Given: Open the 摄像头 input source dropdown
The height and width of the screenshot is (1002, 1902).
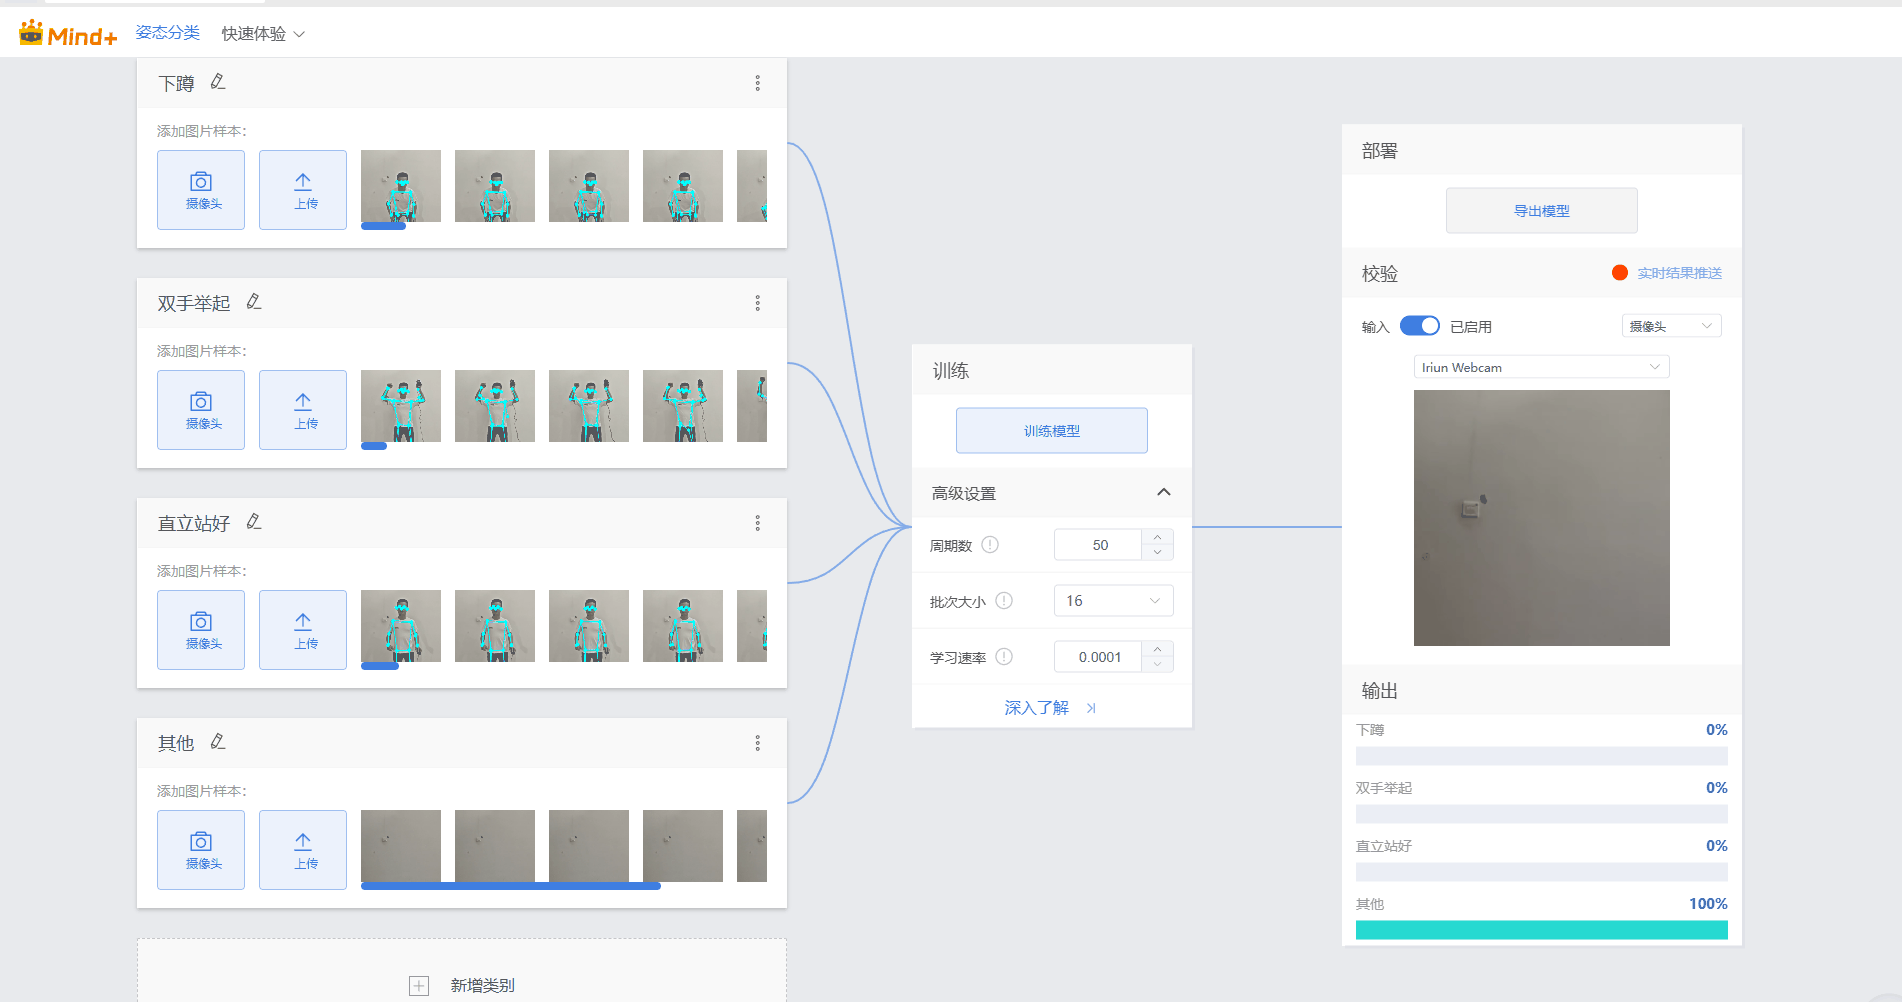Looking at the screenshot, I should (x=1670, y=325).
